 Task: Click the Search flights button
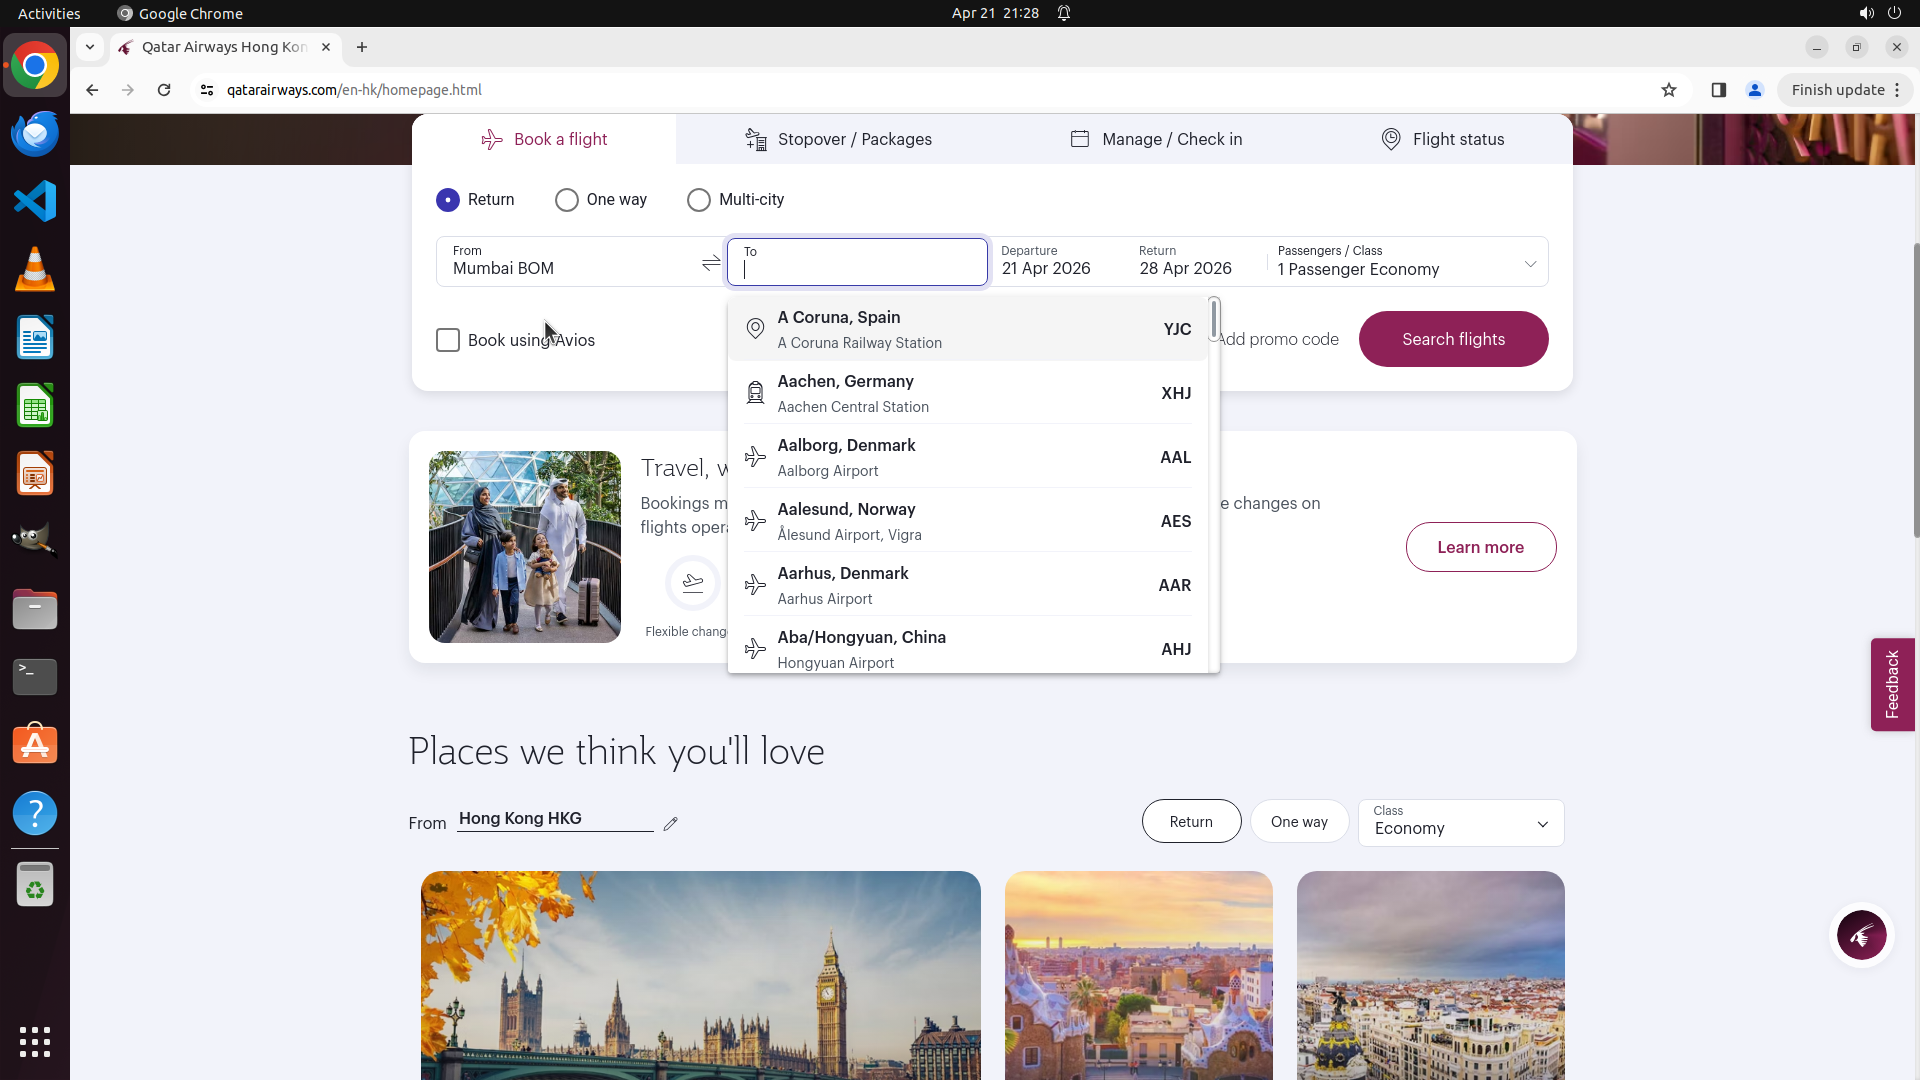(1453, 339)
